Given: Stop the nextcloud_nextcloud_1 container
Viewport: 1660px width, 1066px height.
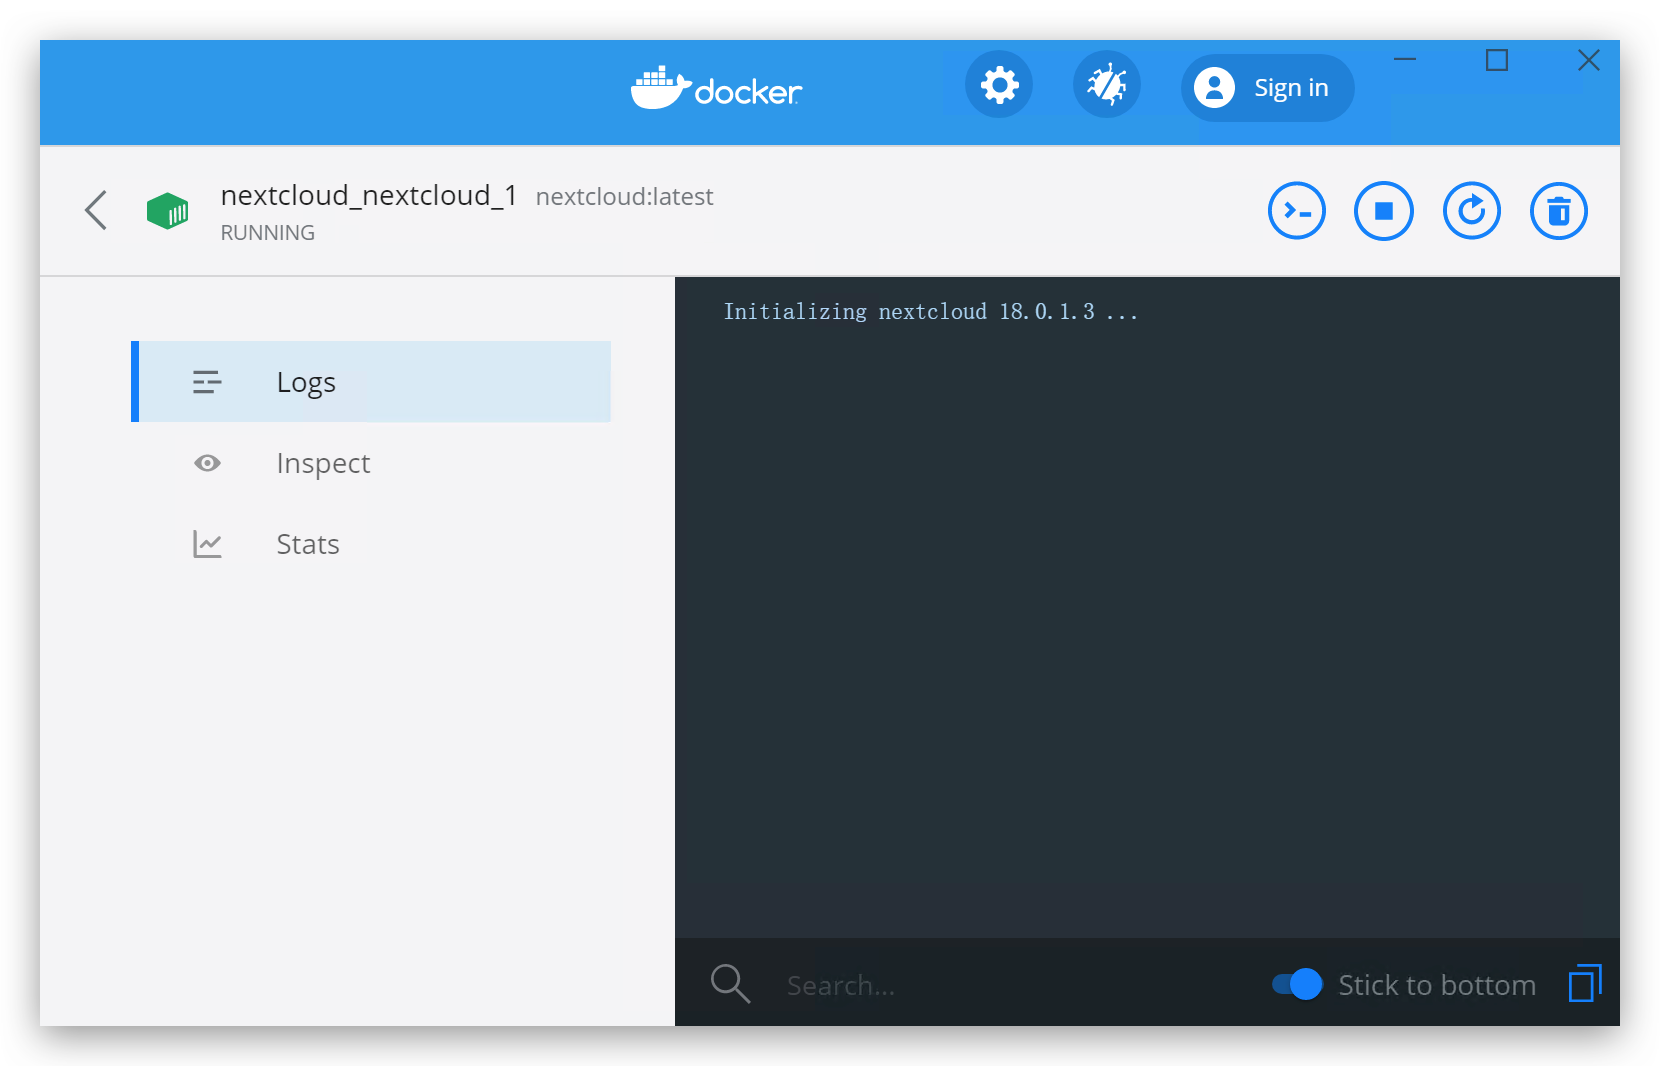Looking at the screenshot, I should click(x=1383, y=211).
